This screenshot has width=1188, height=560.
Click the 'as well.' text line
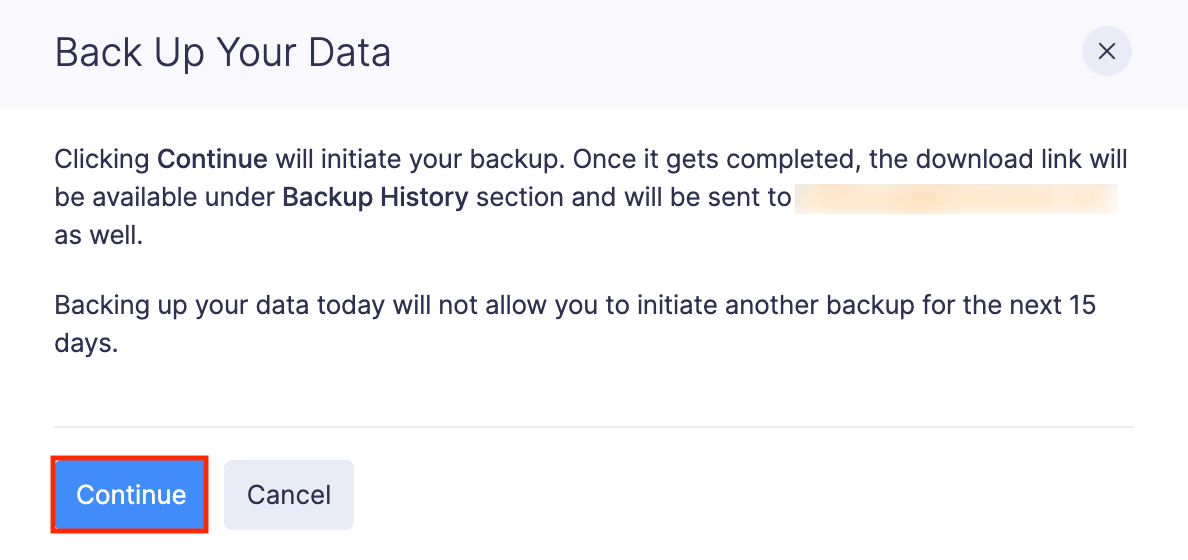99,236
